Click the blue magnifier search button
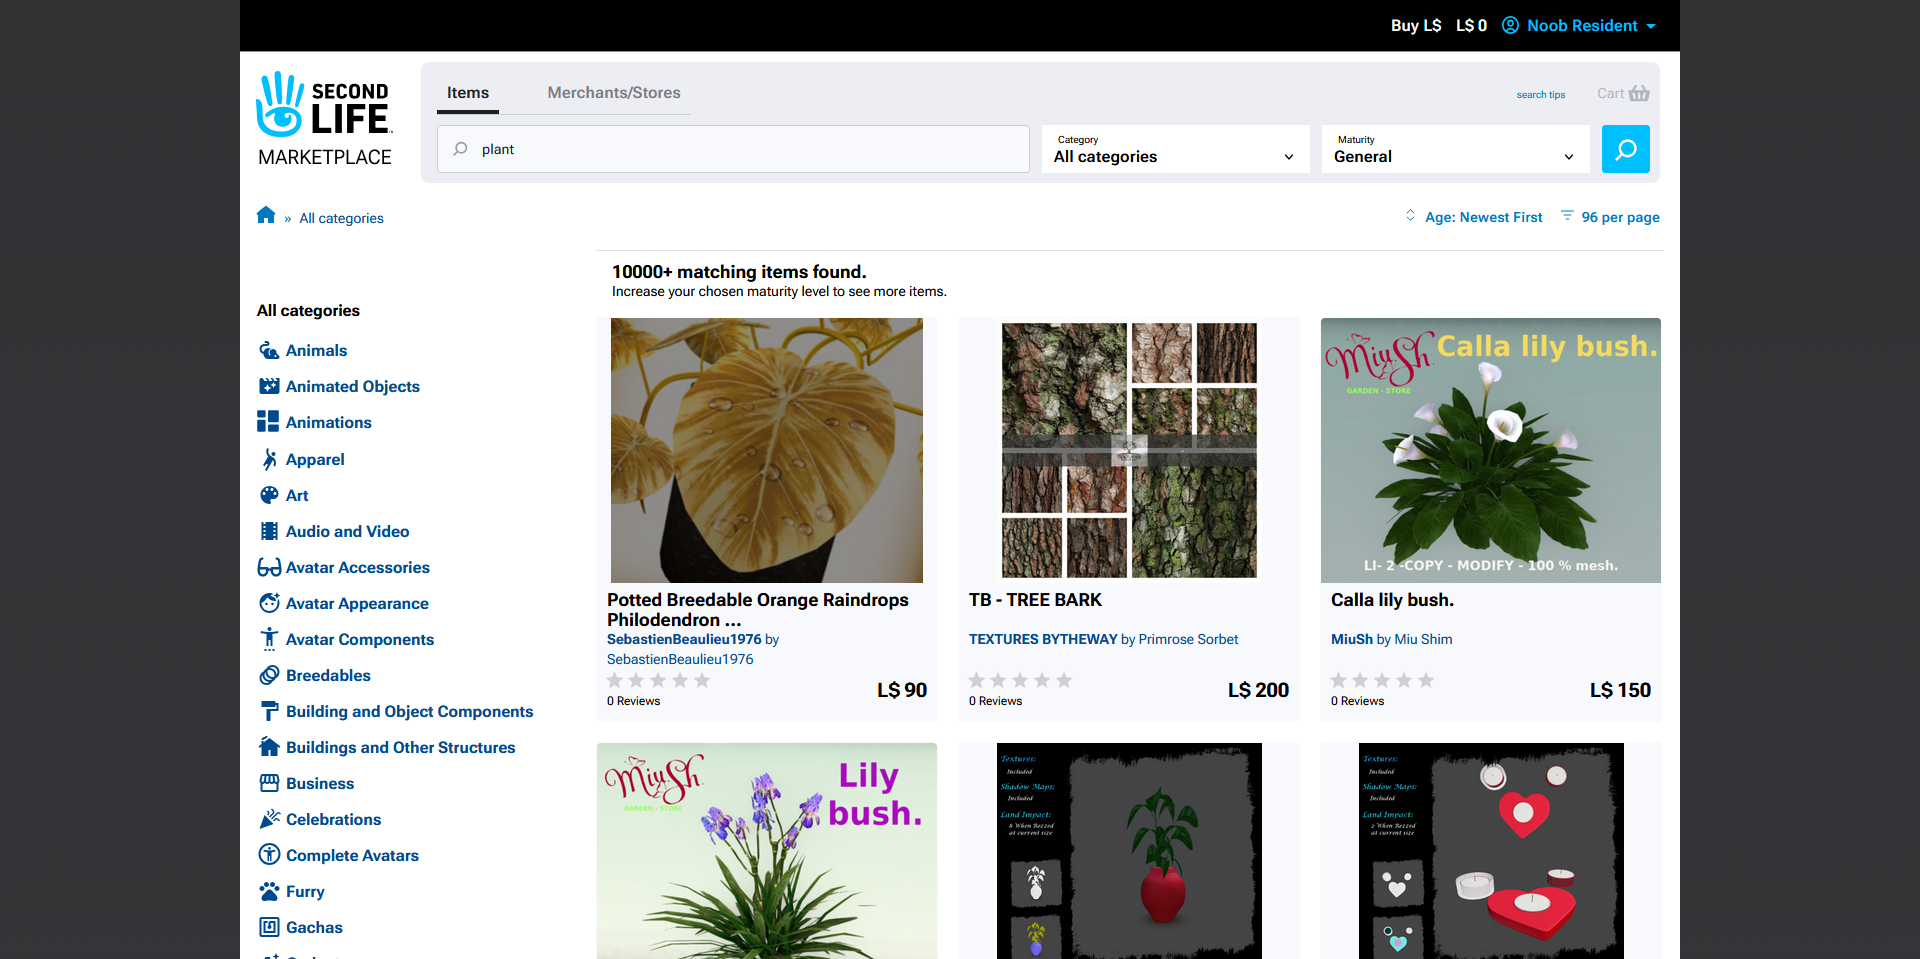Screen dimensions: 1920x959 1625,149
